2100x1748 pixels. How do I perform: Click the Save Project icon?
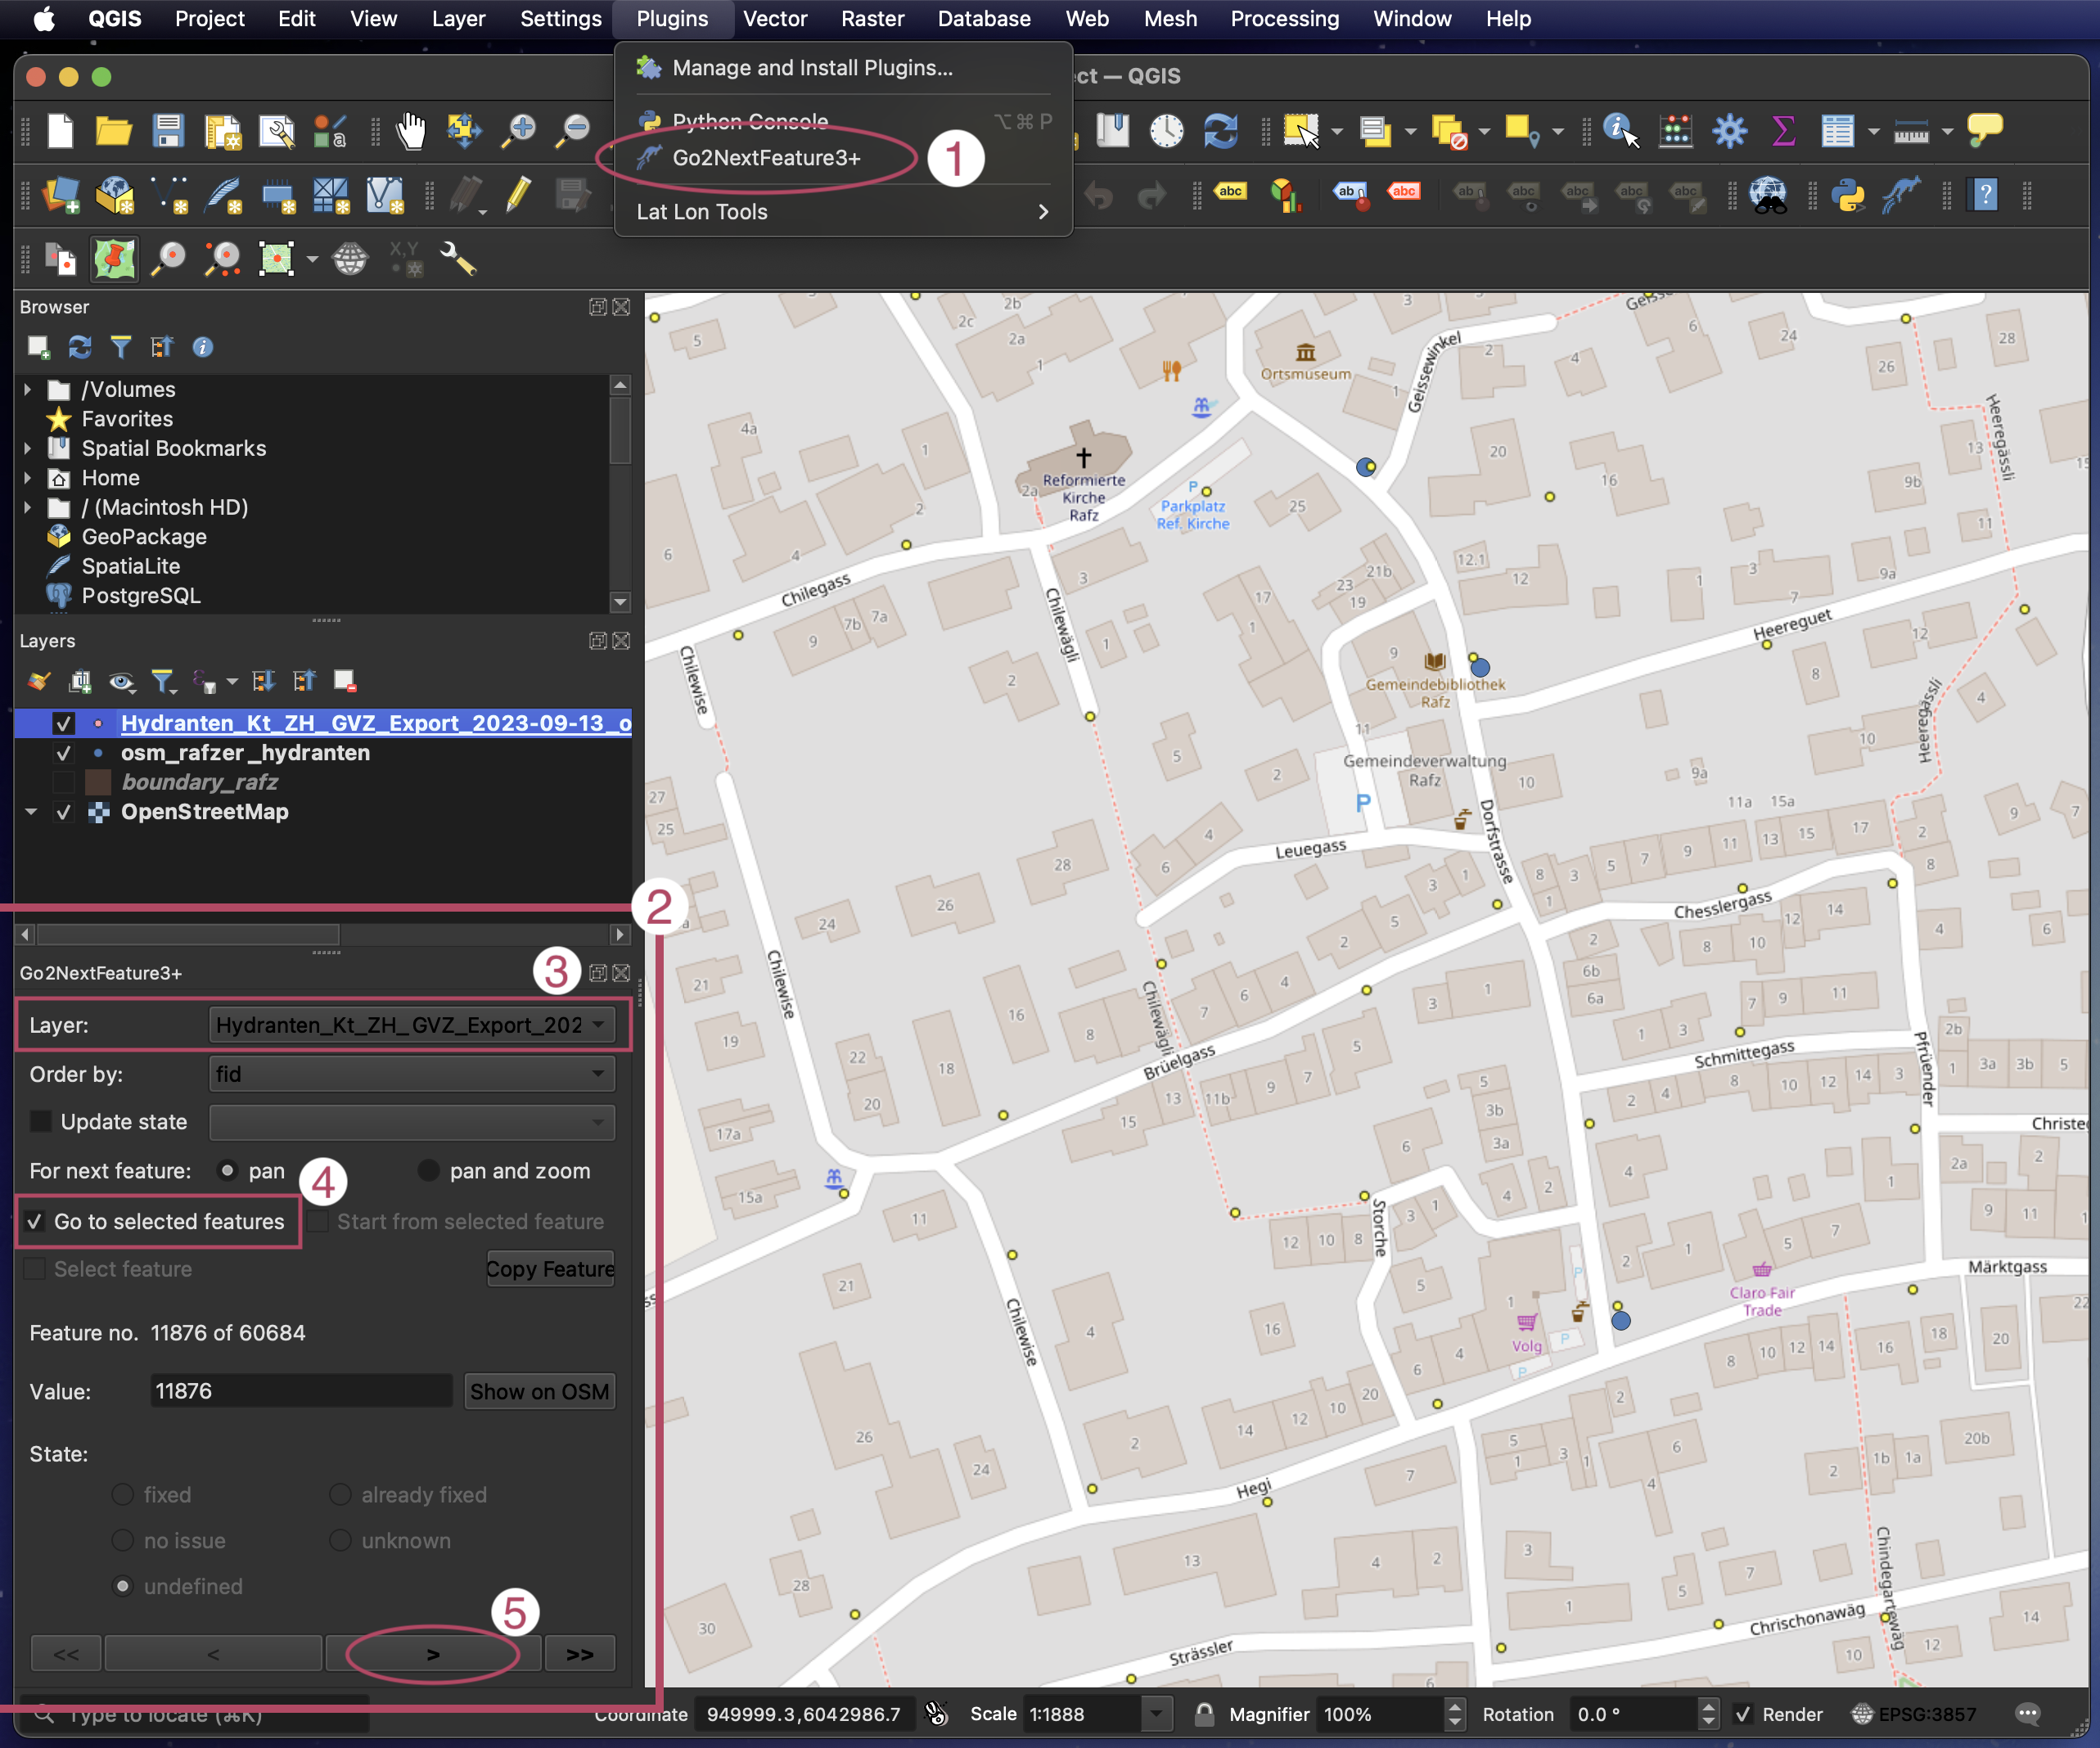pyautogui.click(x=168, y=131)
